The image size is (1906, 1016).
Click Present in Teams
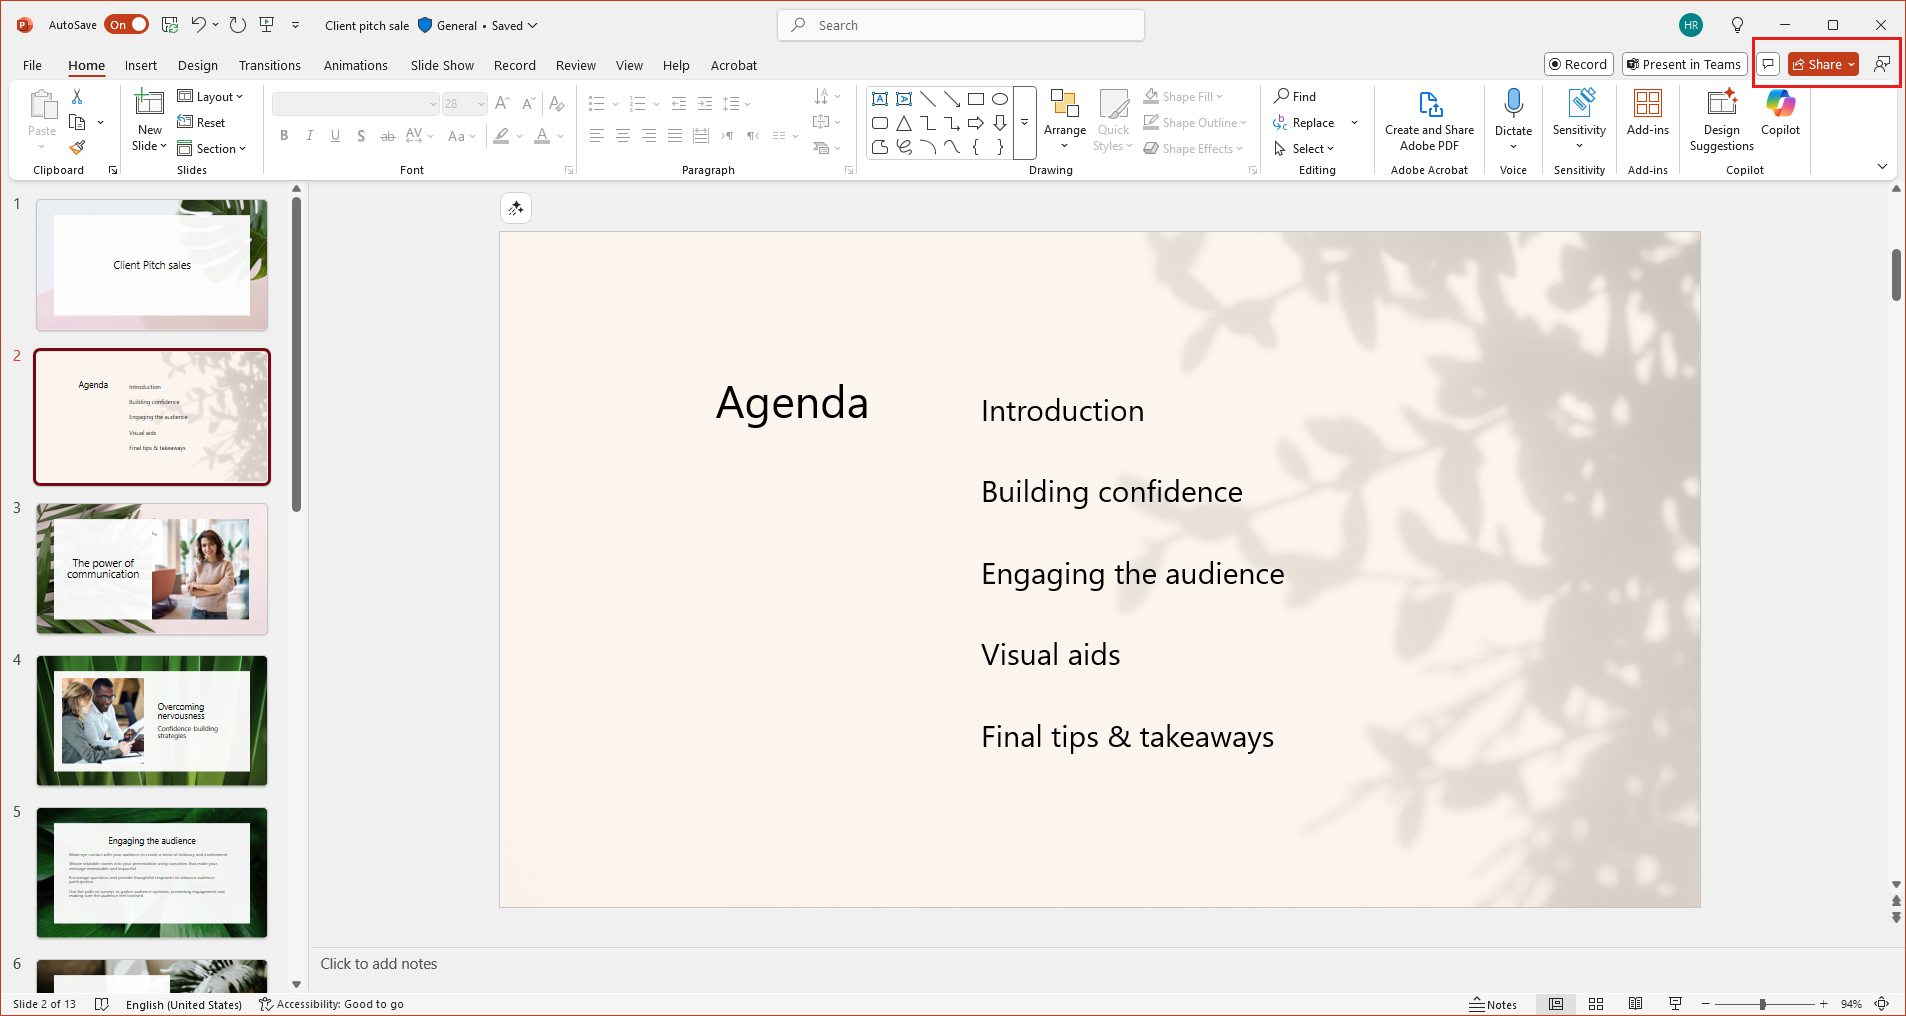1684,64
